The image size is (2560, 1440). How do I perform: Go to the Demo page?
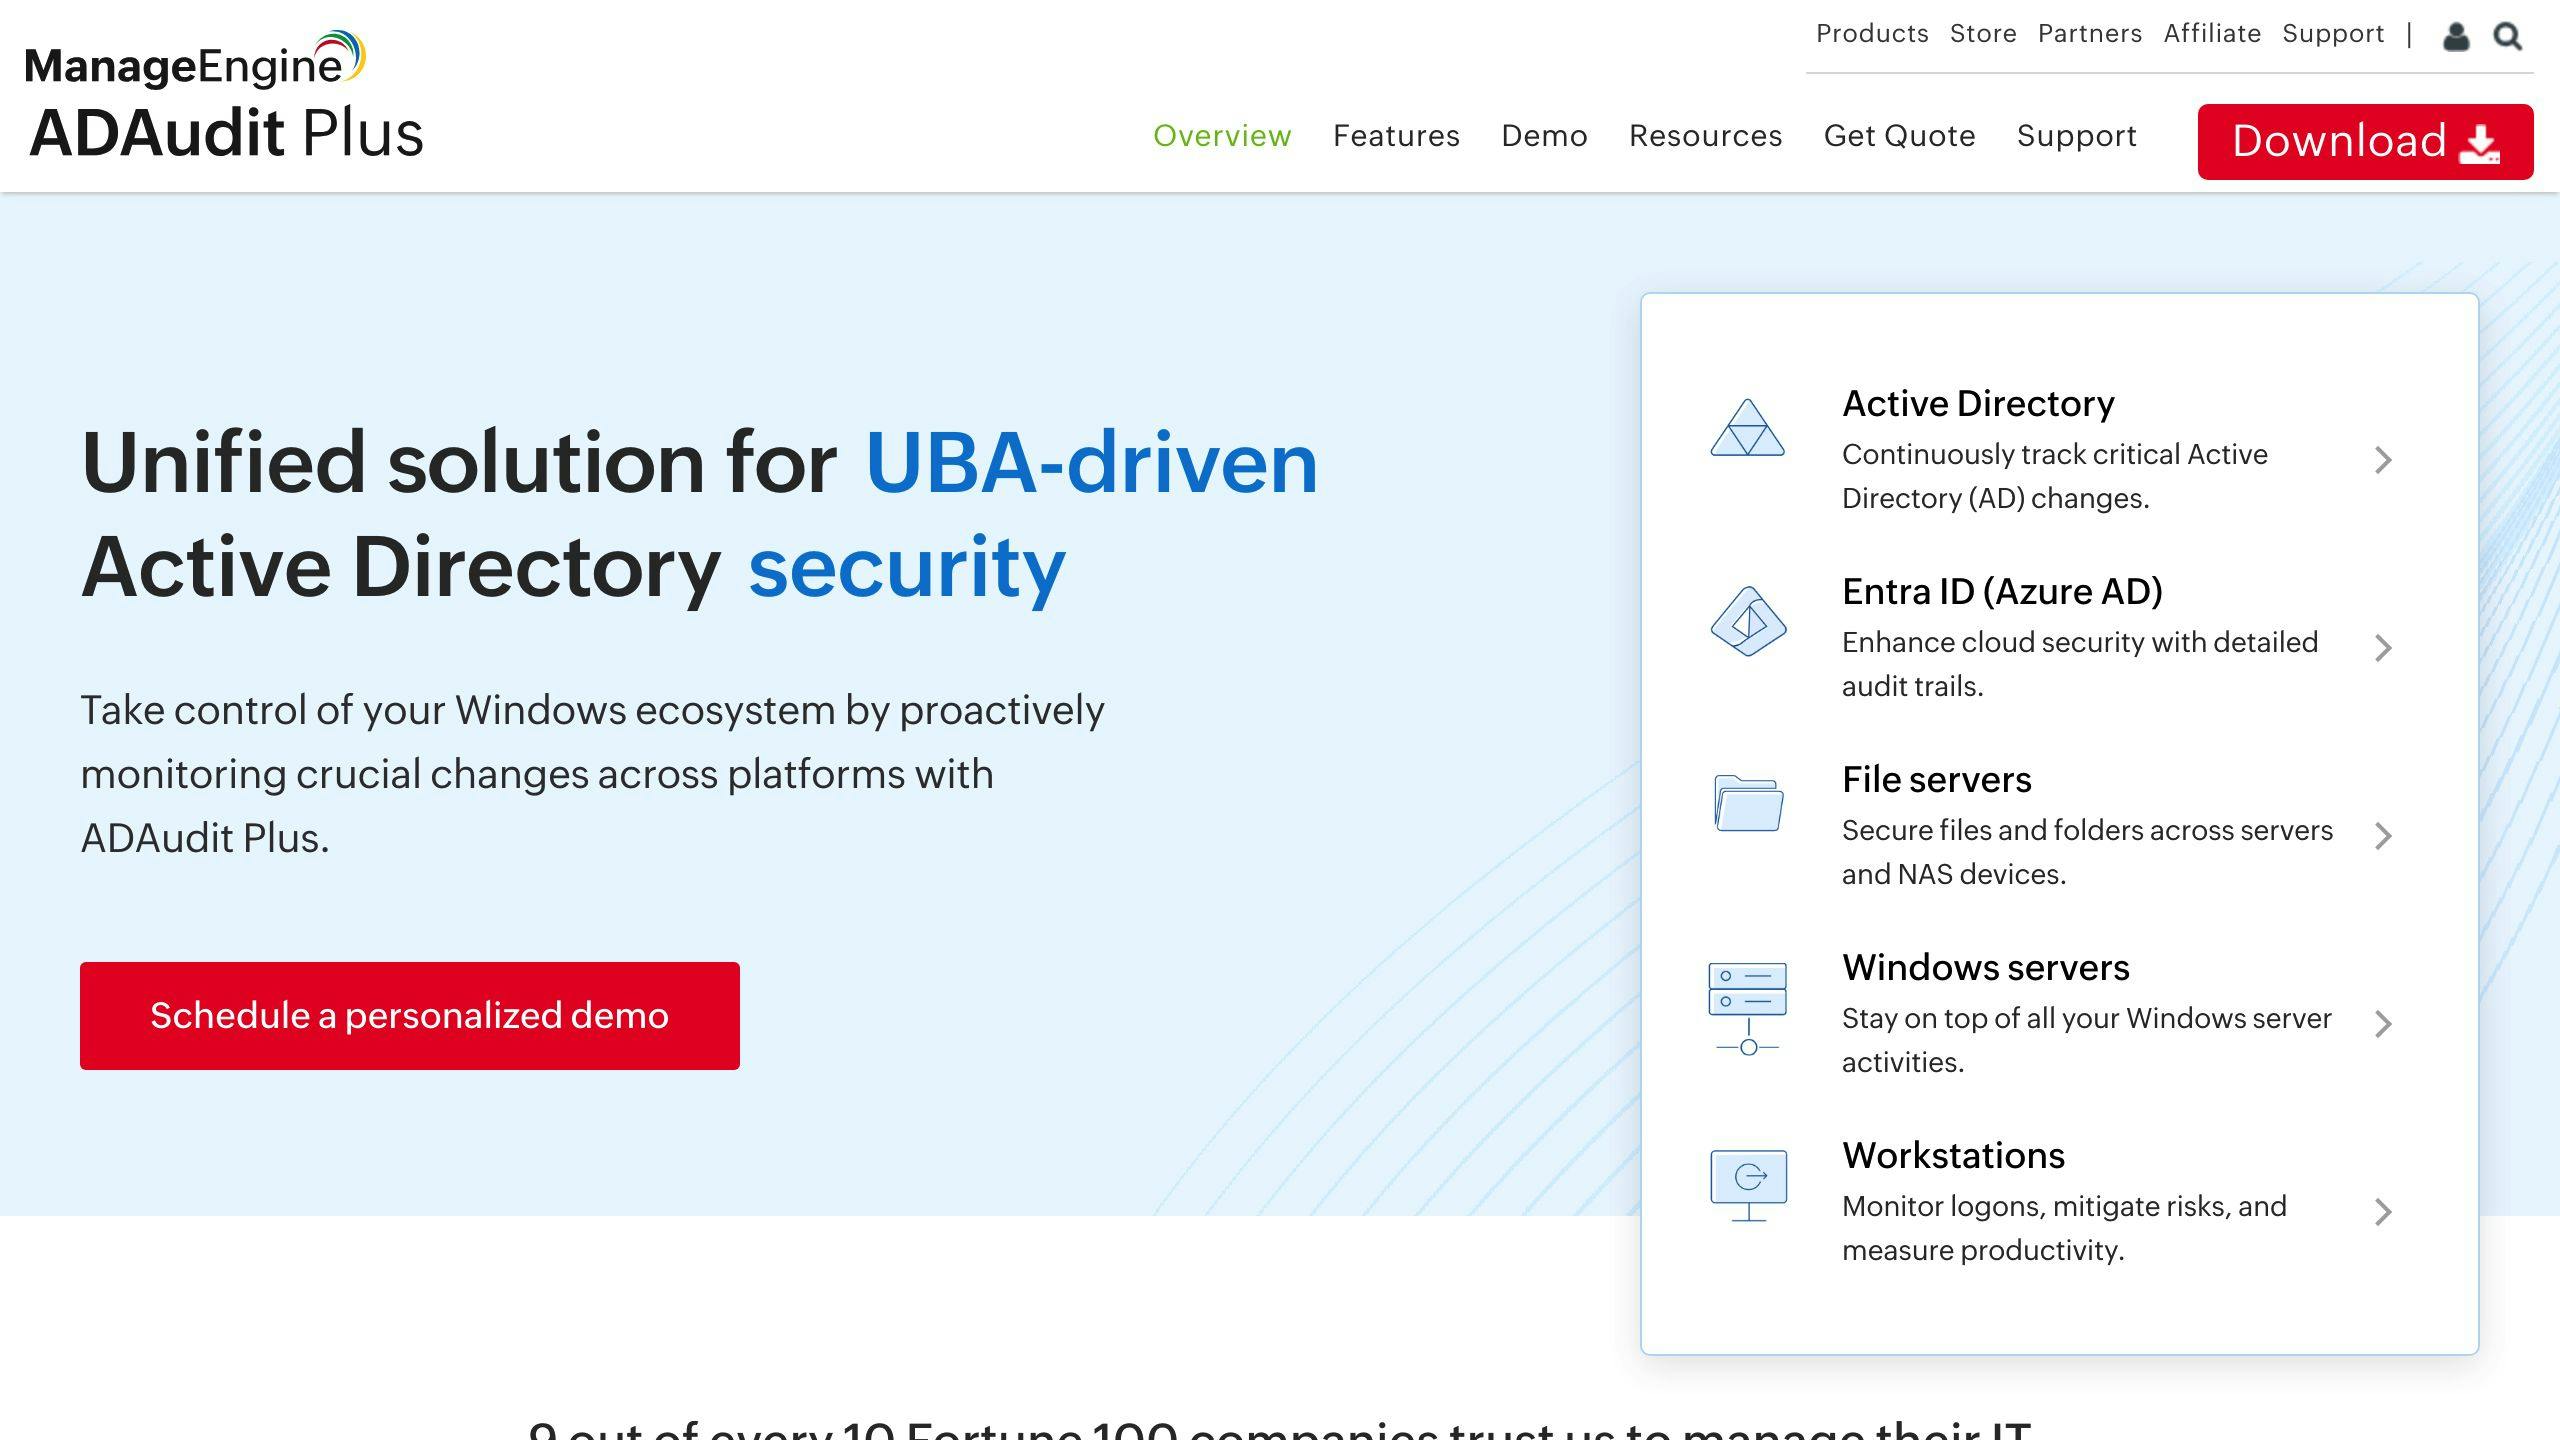pos(1544,136)
